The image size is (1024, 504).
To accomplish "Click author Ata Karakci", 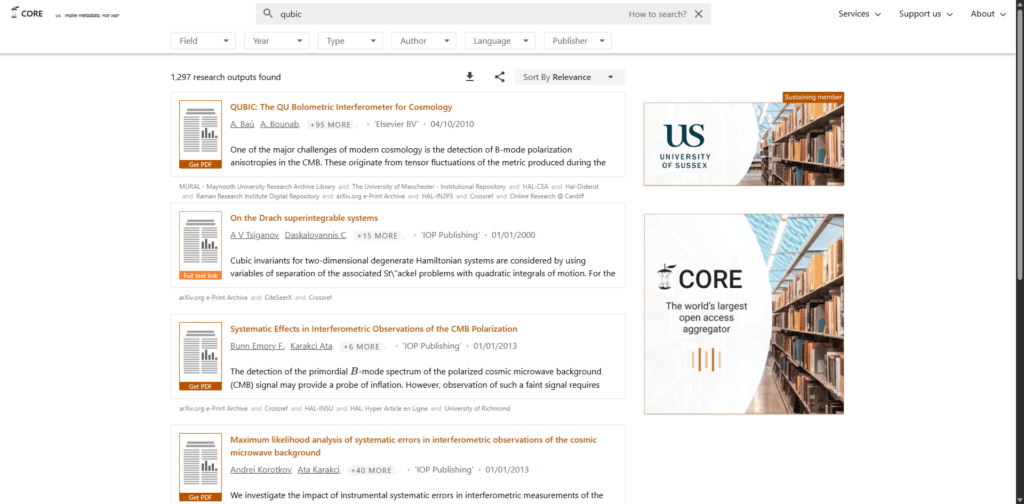I will [319, 469].
